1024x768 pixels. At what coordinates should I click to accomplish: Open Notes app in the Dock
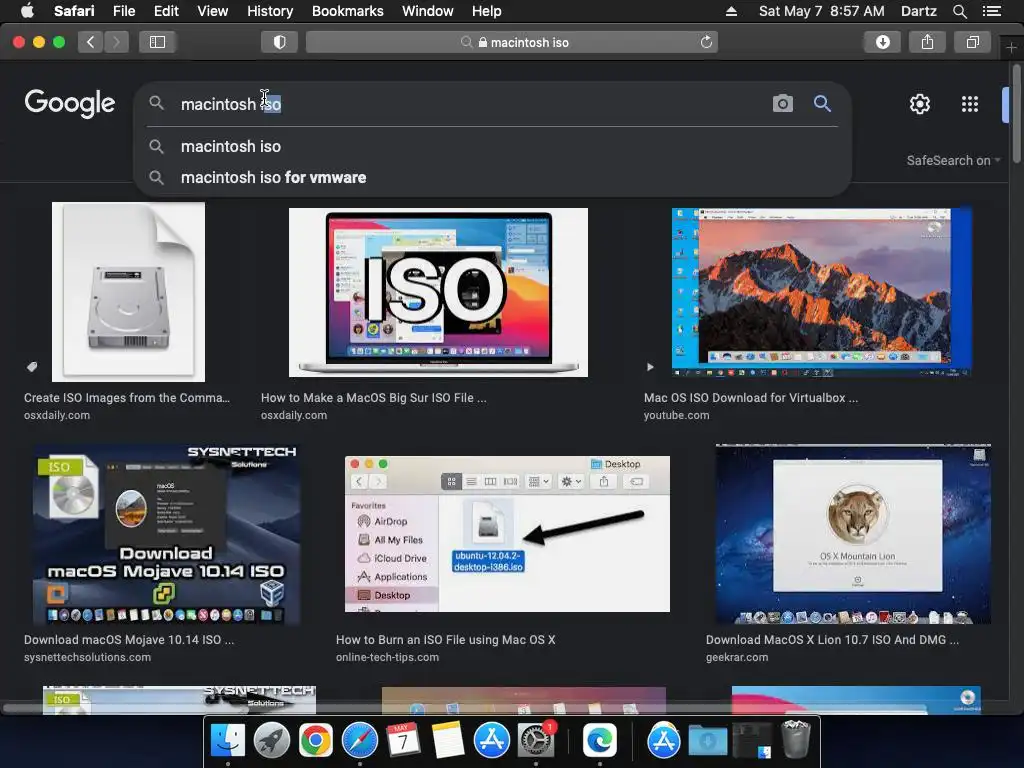pyautogui.click(x=448, y=741)
